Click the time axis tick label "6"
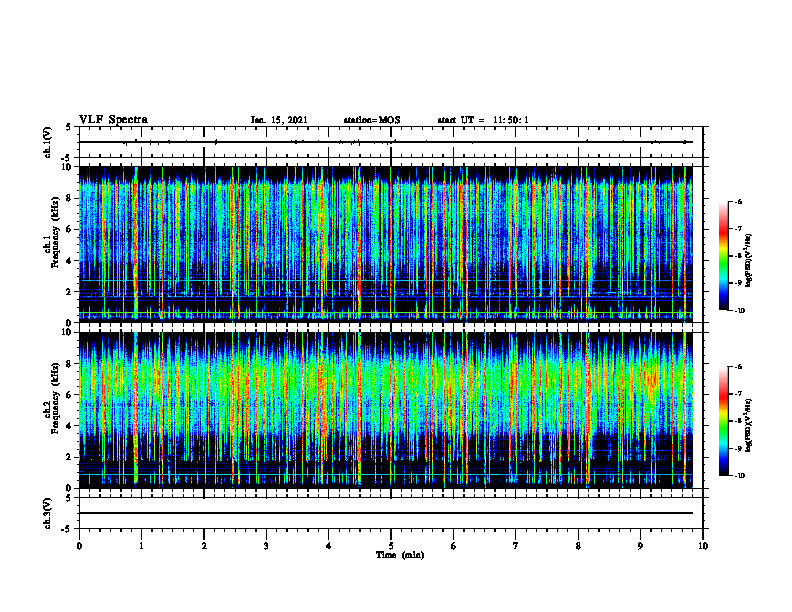 tap(454, 546)
